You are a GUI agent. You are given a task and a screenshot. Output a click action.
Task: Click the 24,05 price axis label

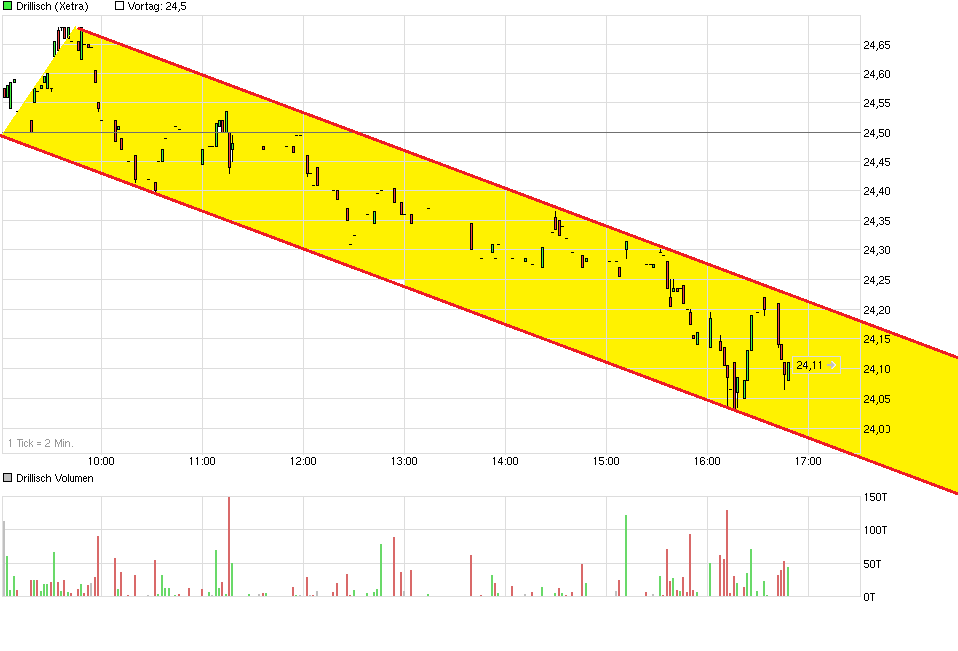[876, 399]
